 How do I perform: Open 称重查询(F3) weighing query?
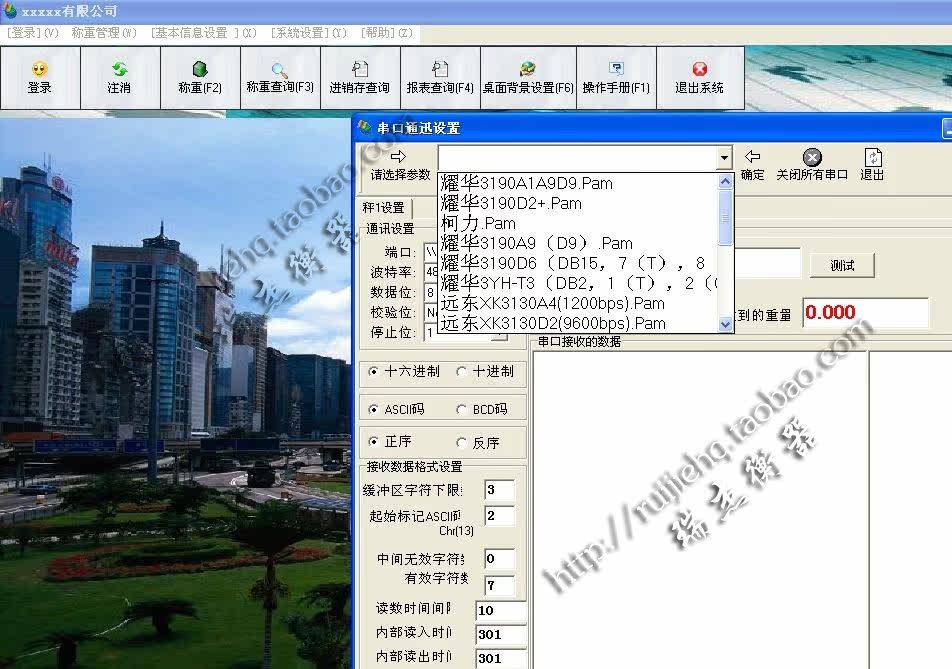280,77
